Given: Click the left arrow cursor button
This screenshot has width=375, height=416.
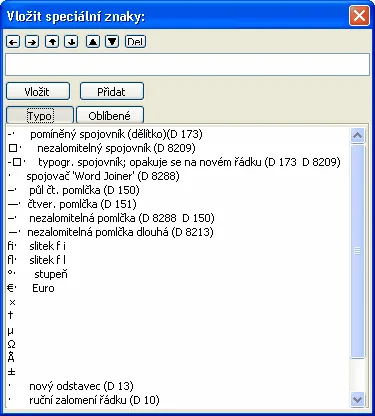Looking at the screenshot, I should [x=13, y=42].
